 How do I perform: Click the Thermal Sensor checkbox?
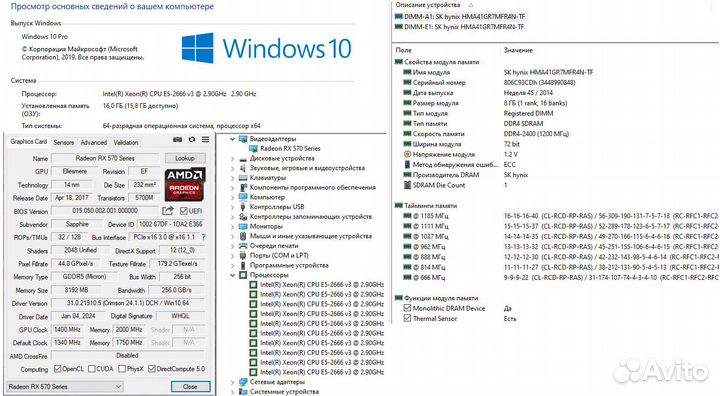(x=407, y=318)
